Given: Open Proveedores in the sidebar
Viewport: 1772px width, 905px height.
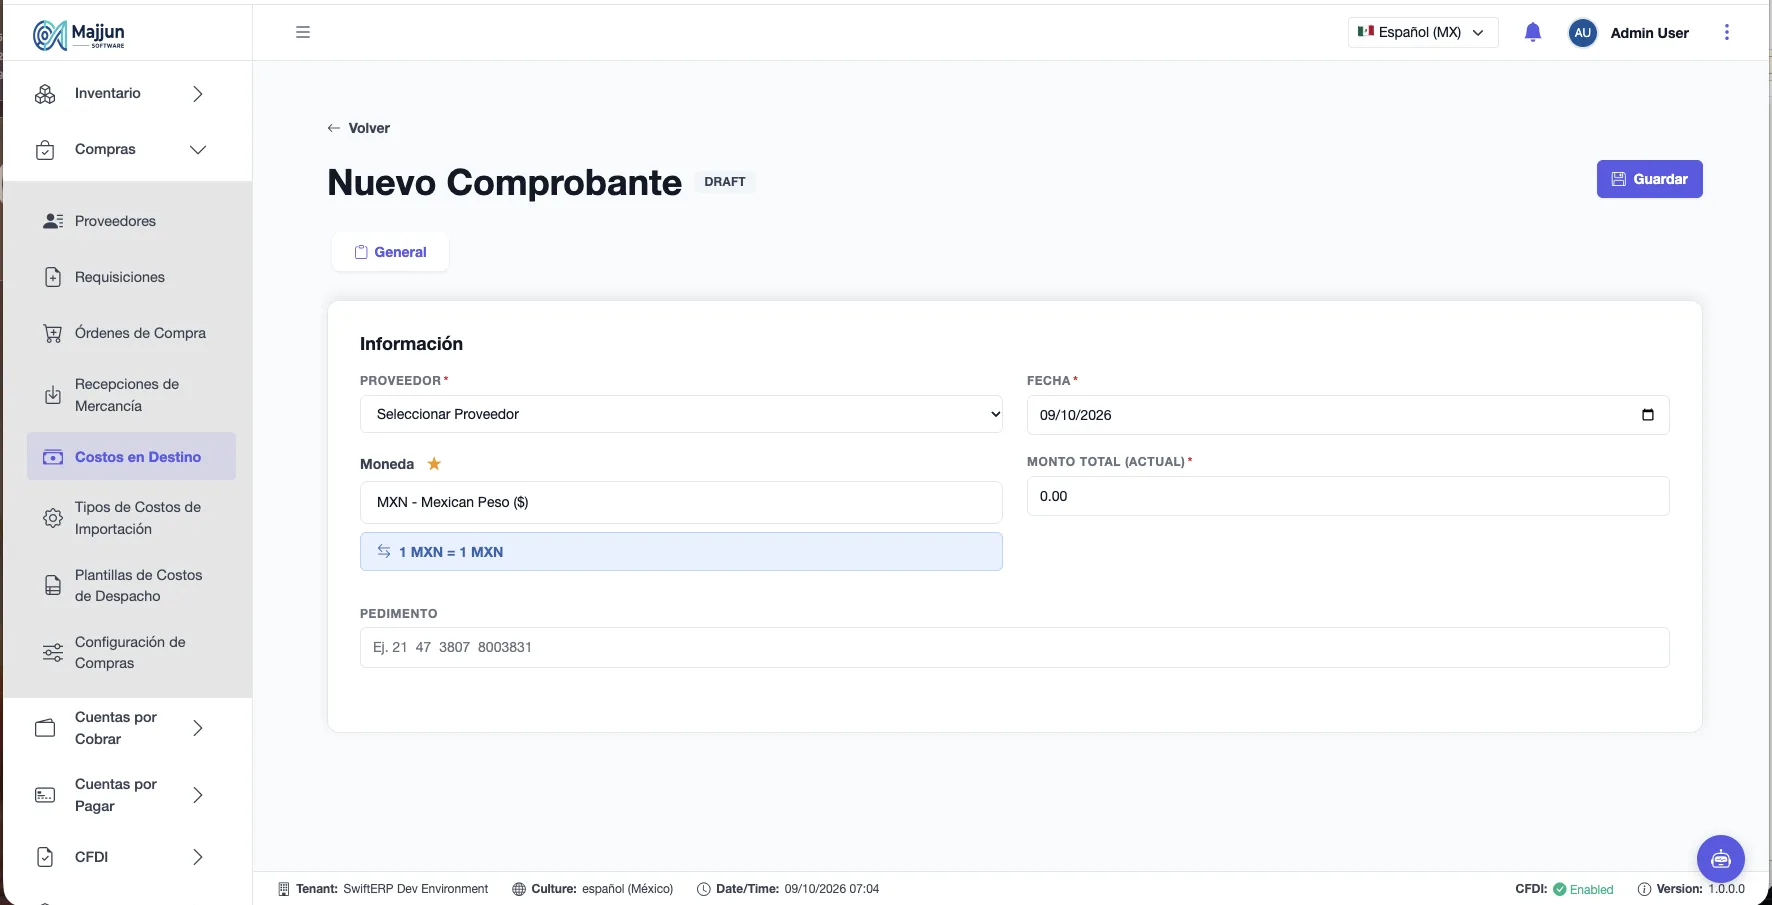Looking at the screenshot, I should pos(115,221).
